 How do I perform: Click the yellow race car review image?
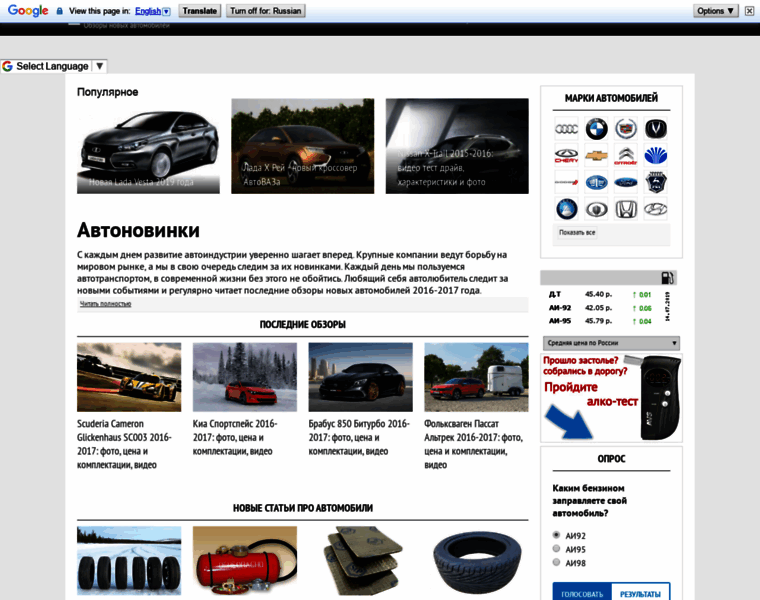coord(129,378)
